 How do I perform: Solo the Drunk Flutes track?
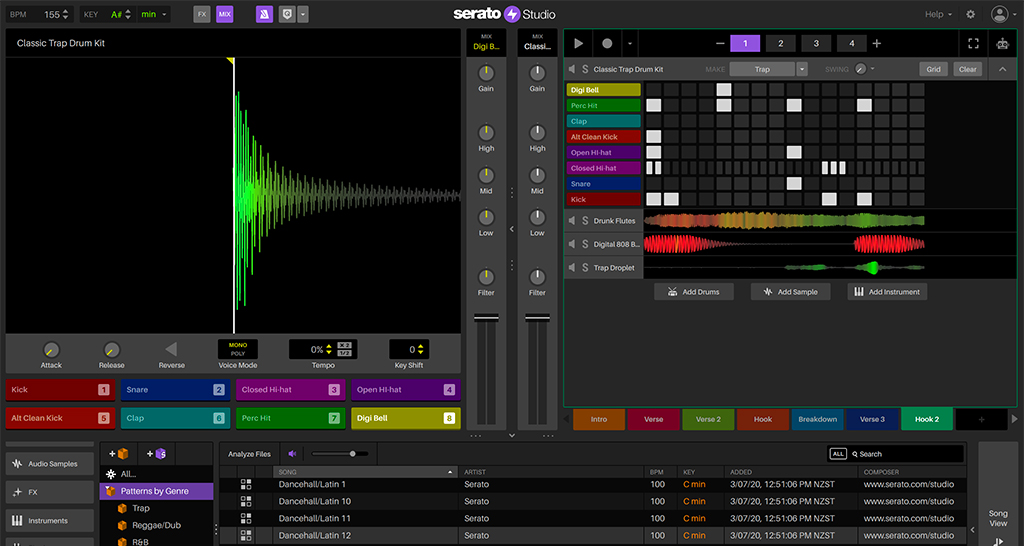tap(585, 221)
